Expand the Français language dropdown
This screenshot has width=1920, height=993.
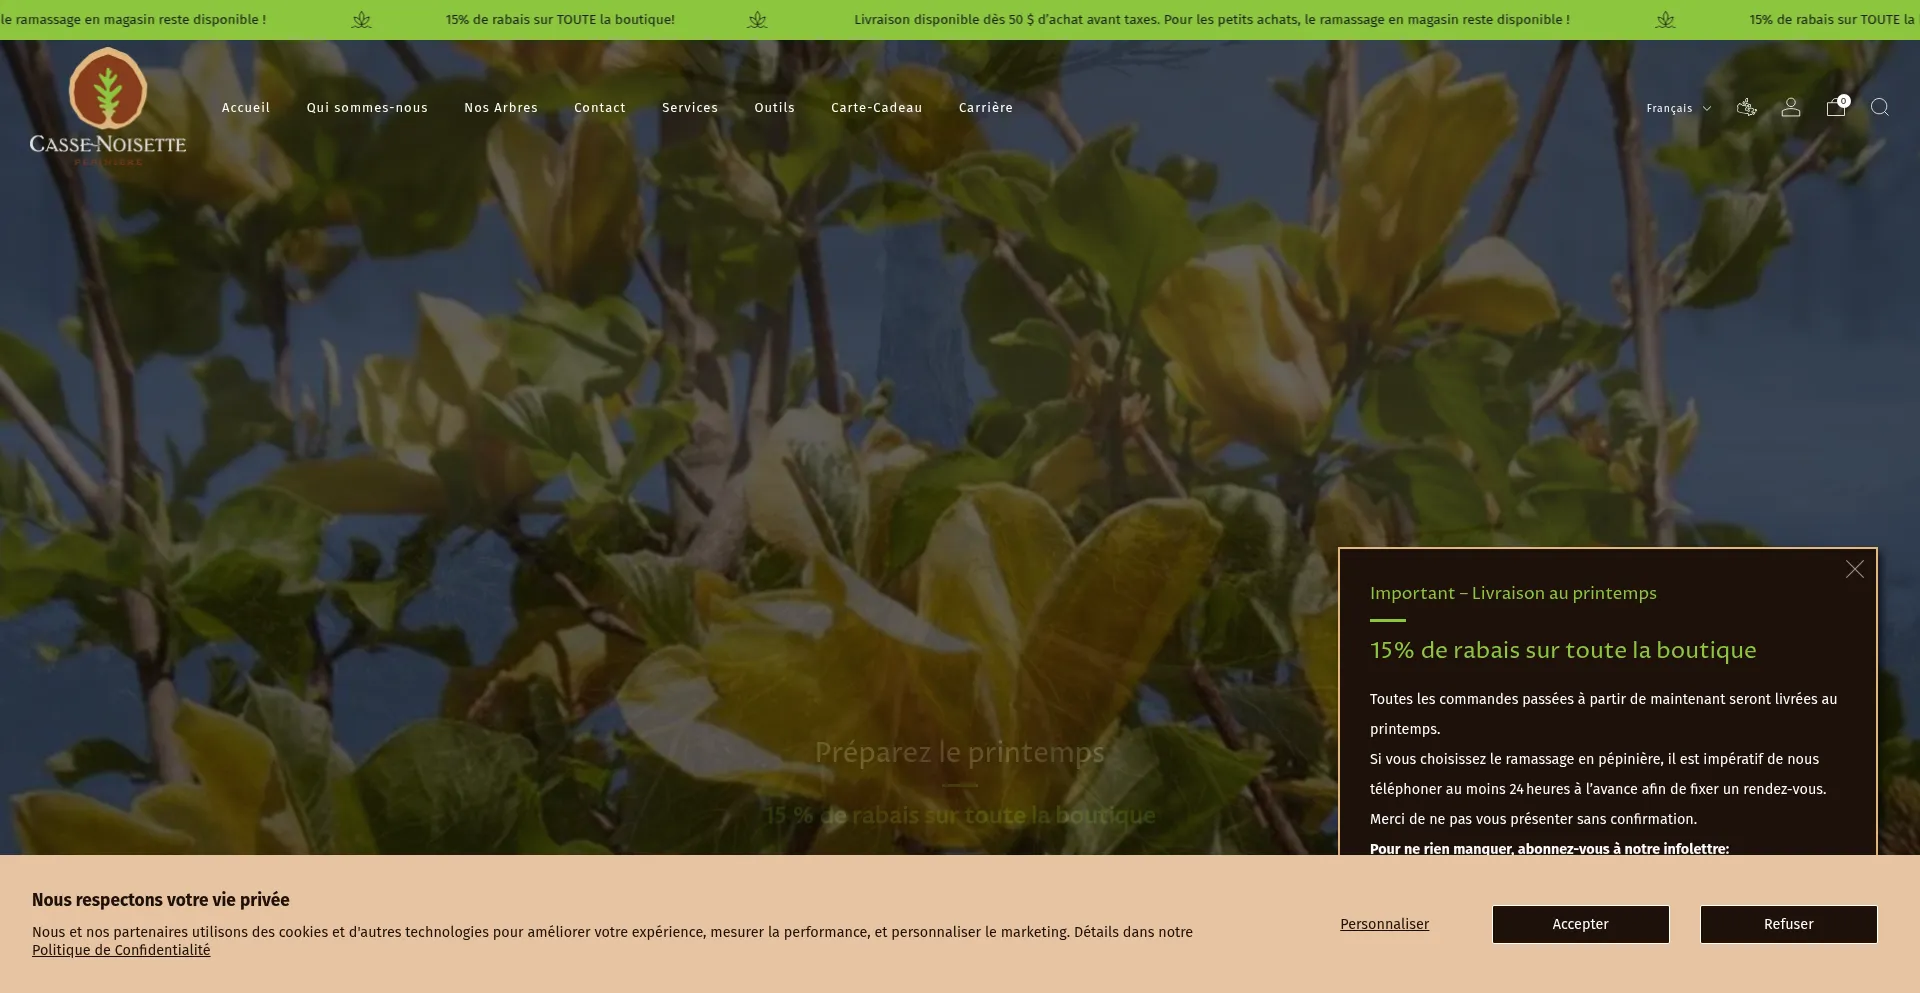1678,108
